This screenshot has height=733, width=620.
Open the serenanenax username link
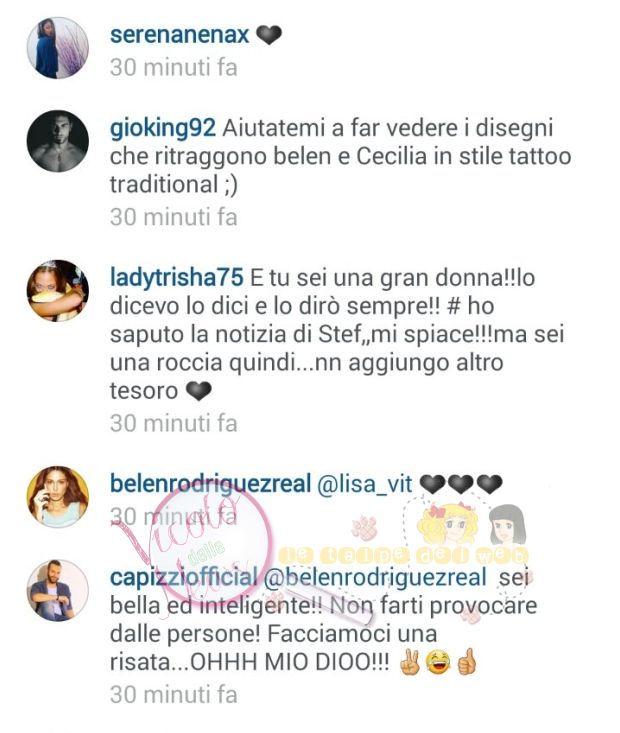click(180, 35)
